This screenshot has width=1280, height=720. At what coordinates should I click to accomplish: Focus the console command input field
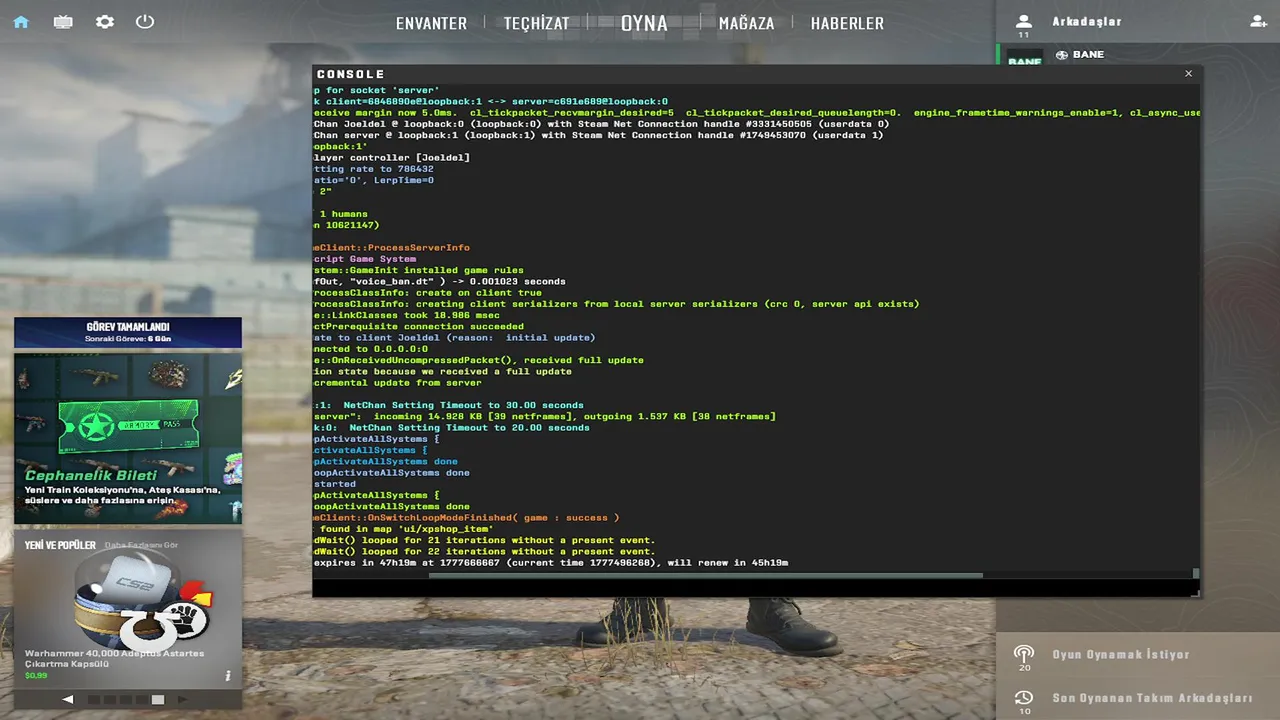750,587
